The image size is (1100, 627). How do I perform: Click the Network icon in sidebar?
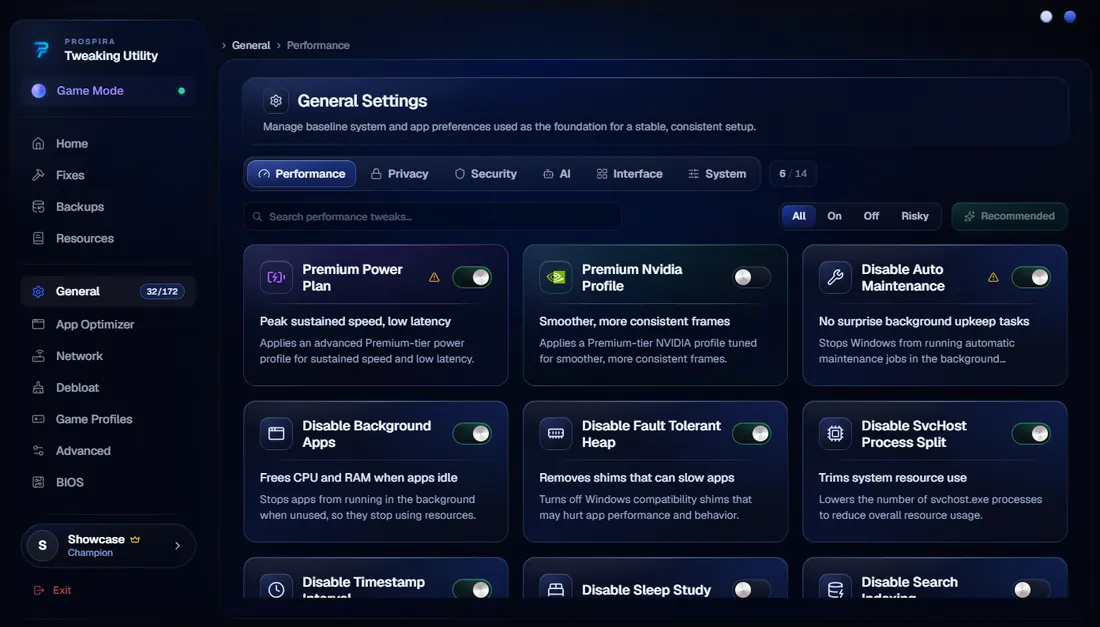point(39,356)
